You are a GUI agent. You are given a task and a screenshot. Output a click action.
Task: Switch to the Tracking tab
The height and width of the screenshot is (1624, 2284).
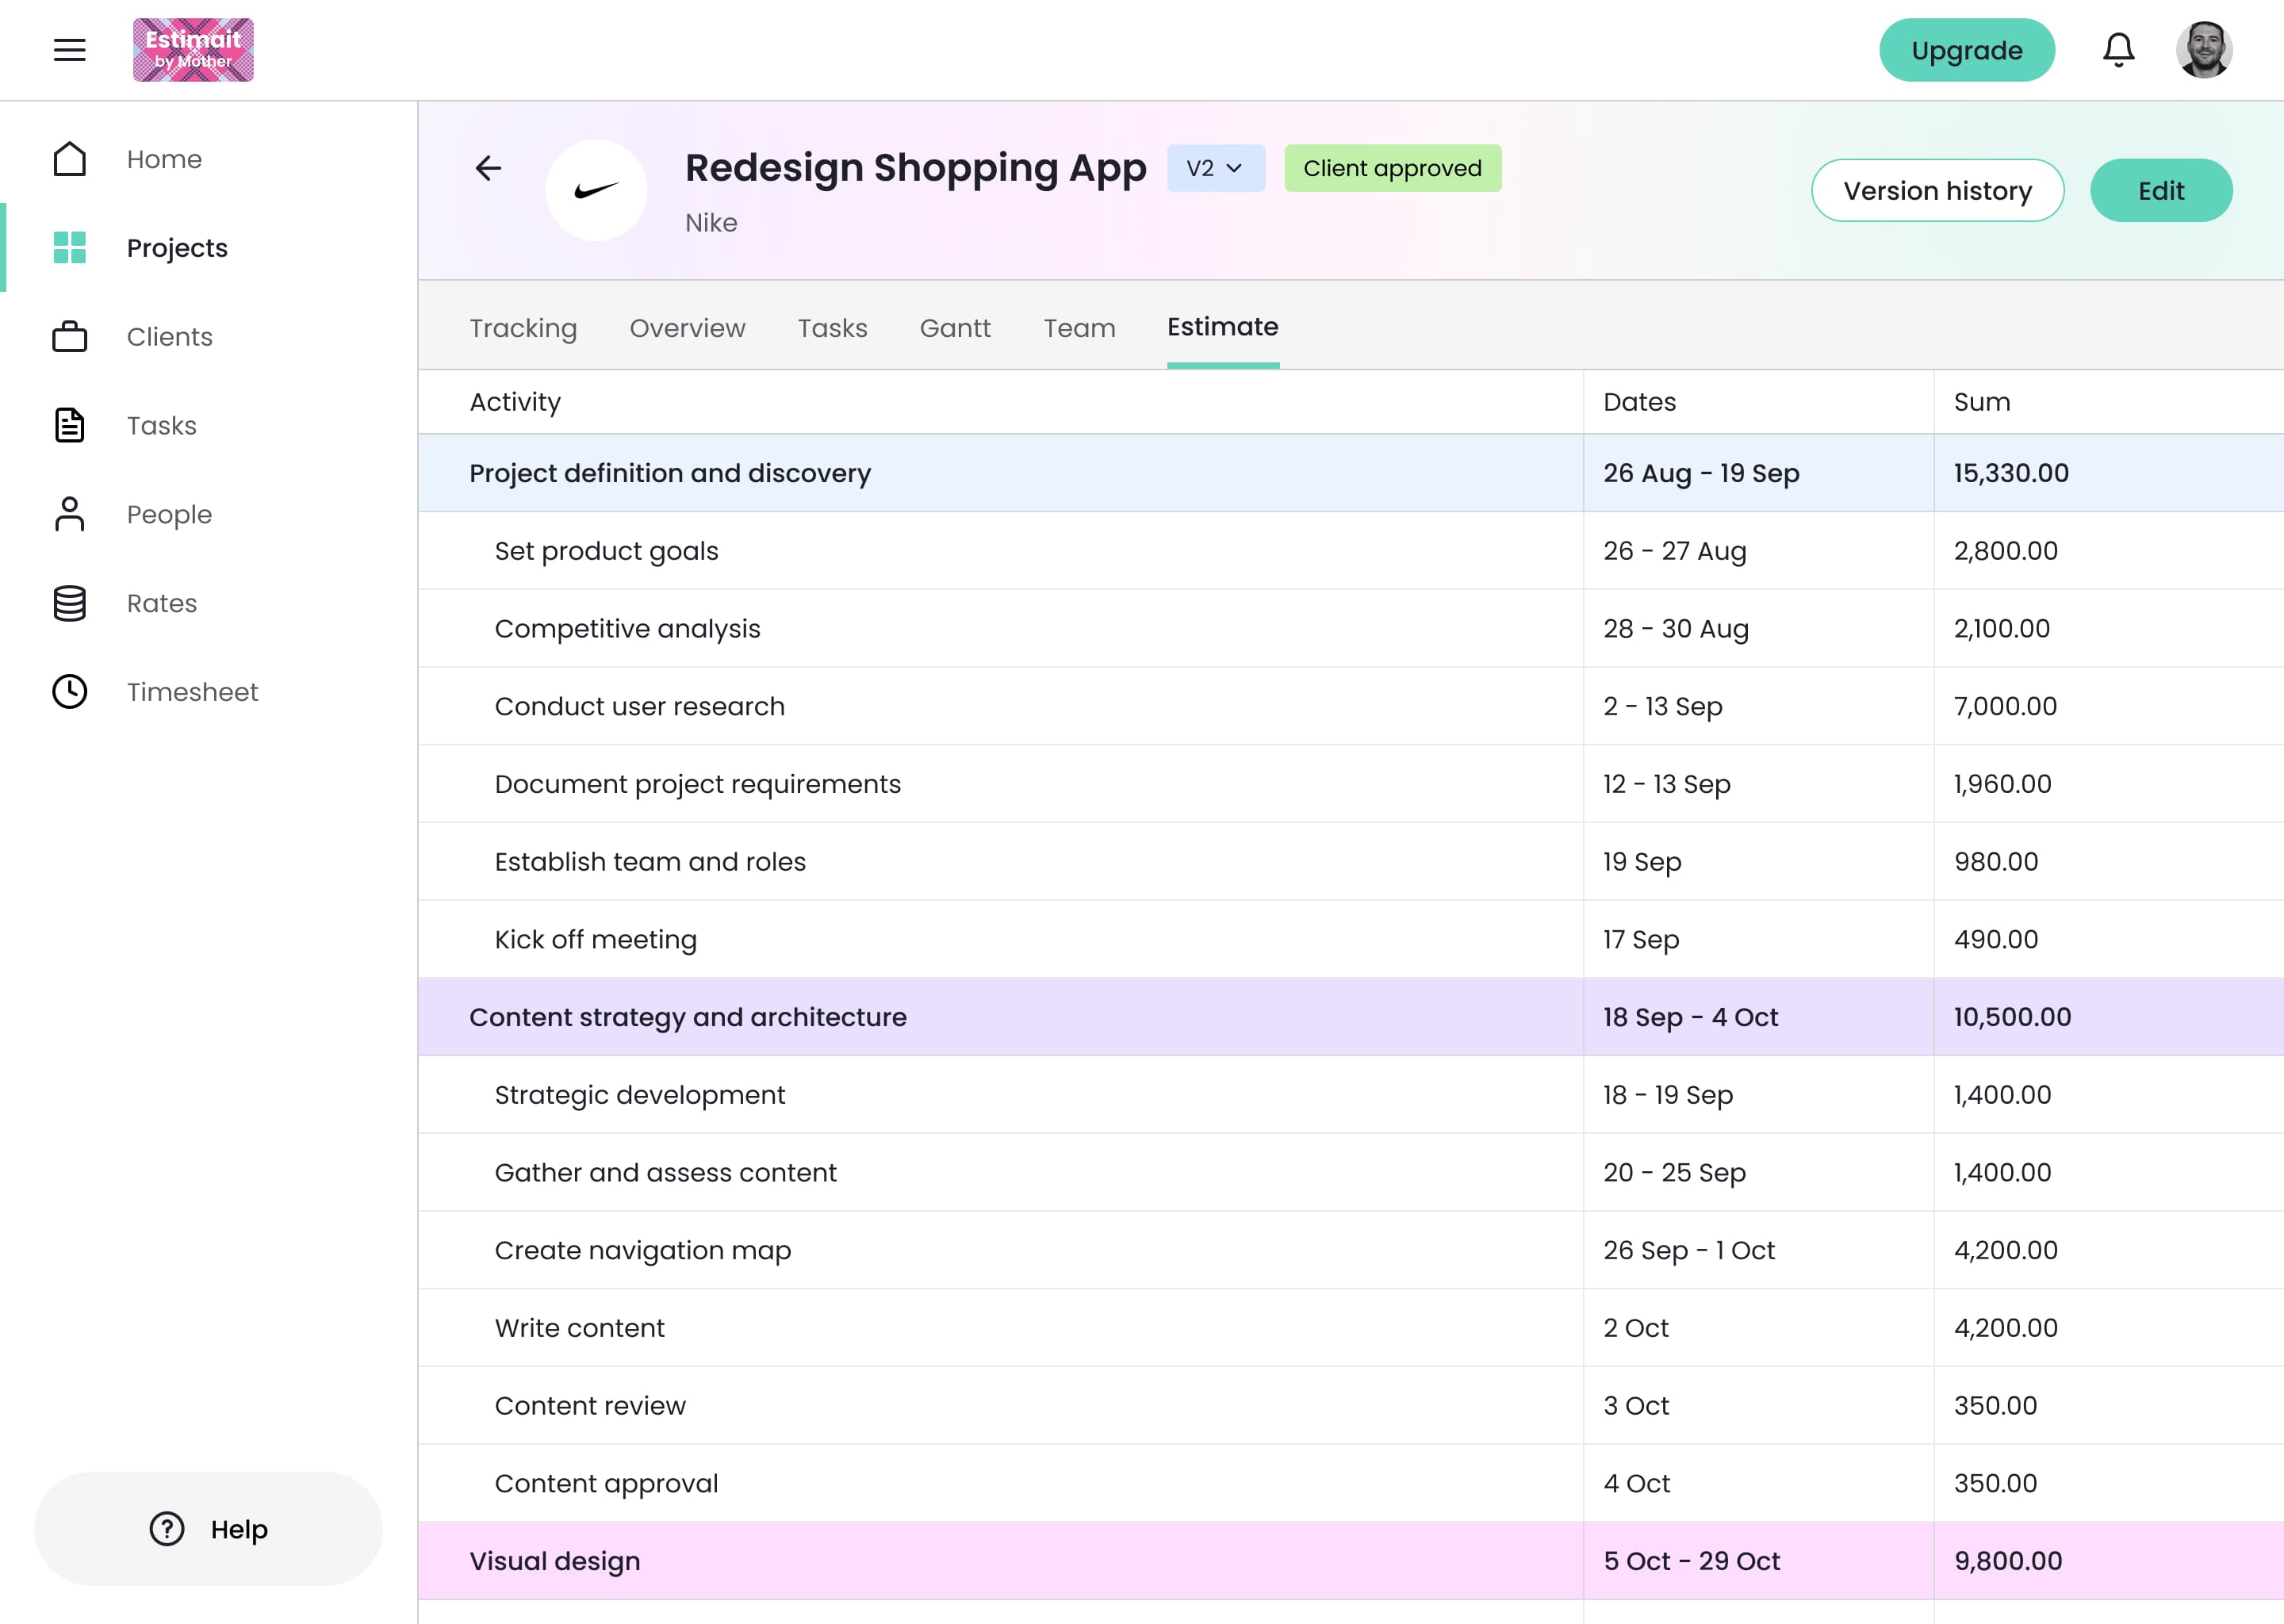coord(523,328)
